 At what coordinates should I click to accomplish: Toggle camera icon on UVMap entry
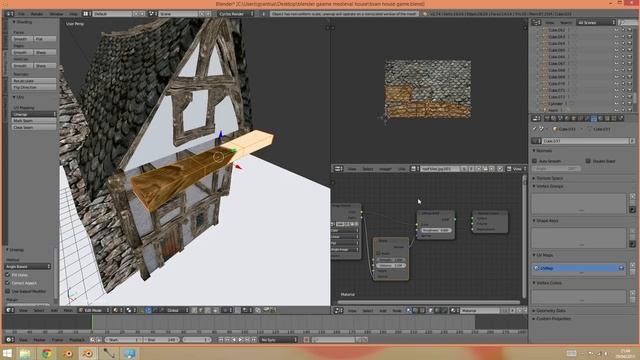pos(621,268)
